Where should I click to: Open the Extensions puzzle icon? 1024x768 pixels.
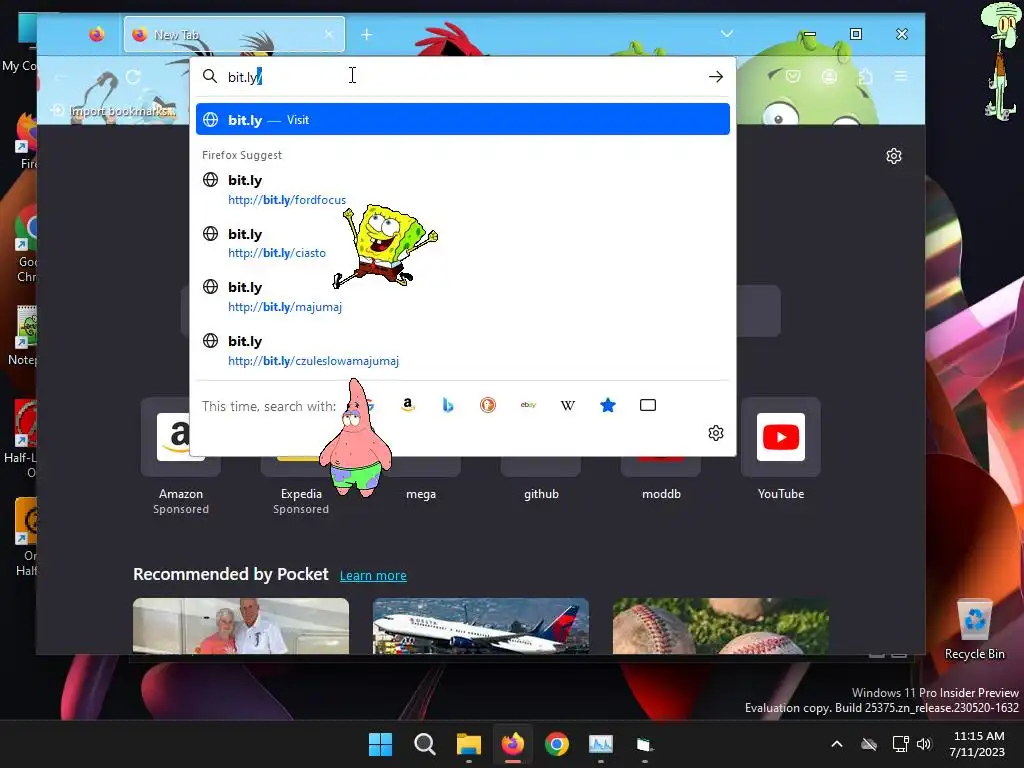(x=865, y=77)
